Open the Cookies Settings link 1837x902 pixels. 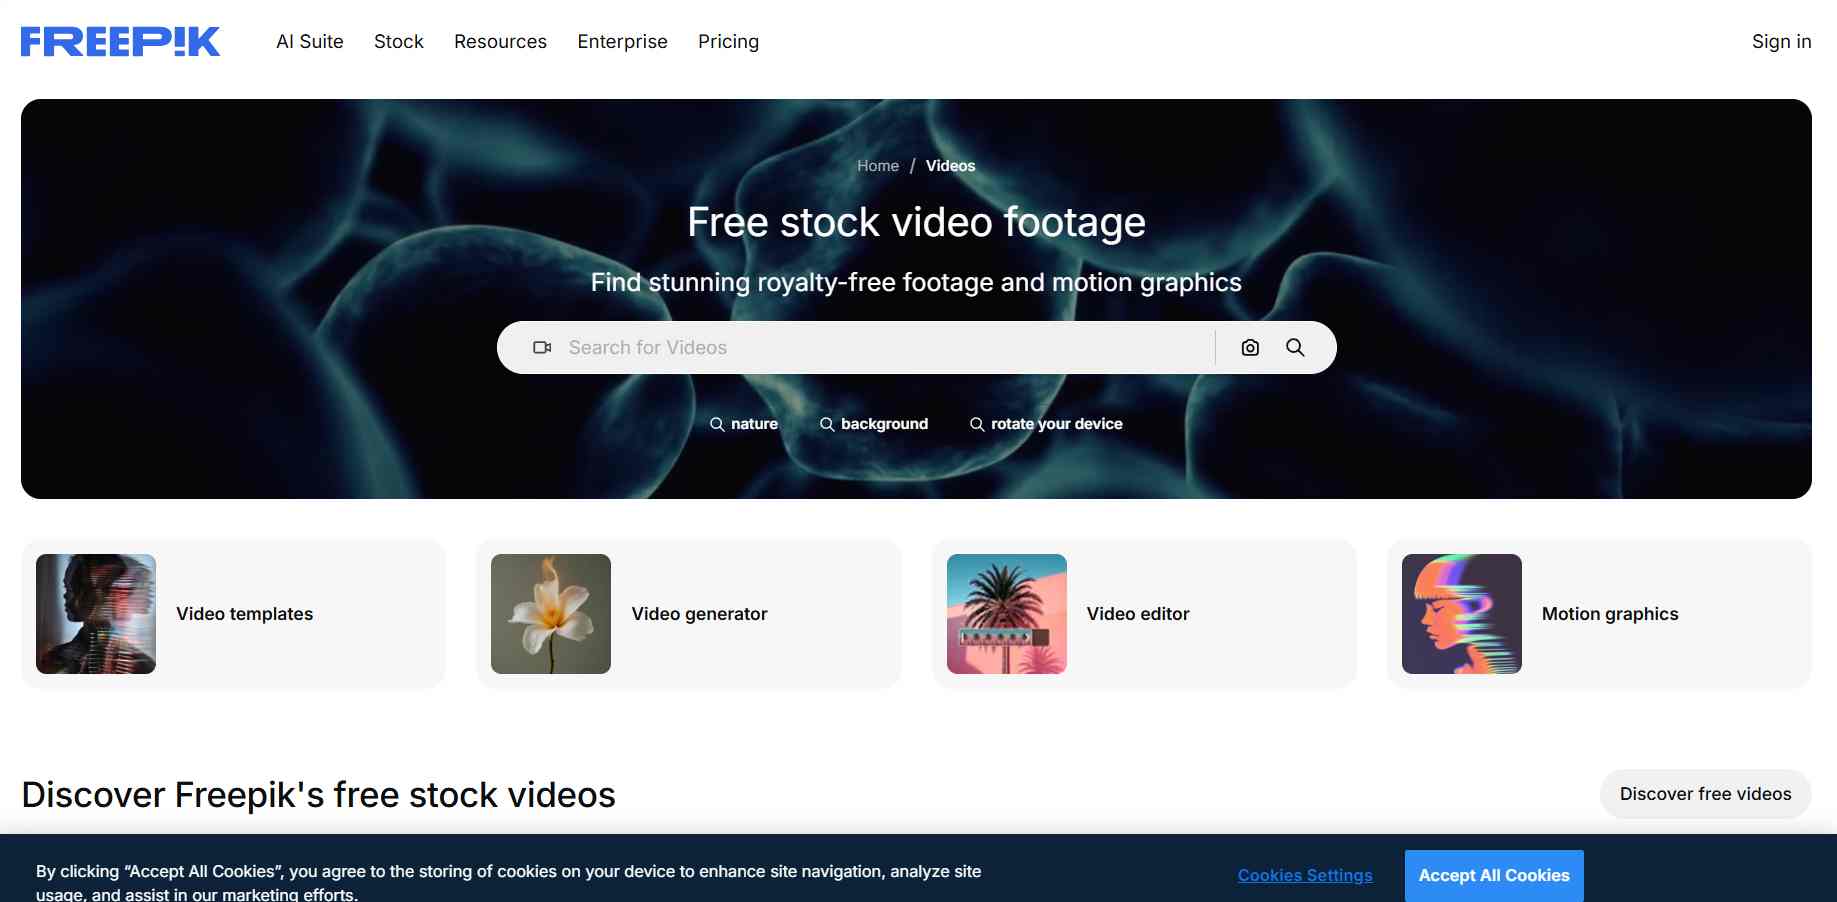pyautogui.click(x=1305, y=875)
